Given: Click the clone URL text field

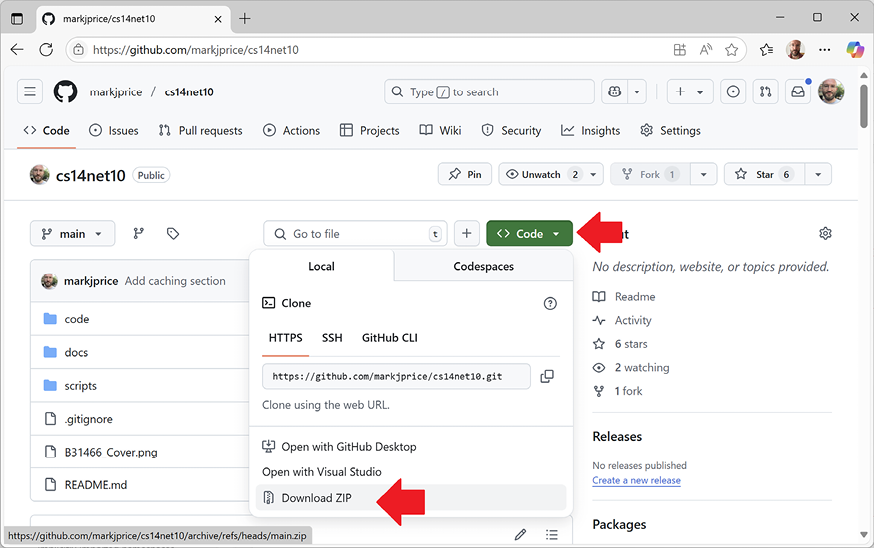Looking at the screenshot, I should click(x=396, y=376).
